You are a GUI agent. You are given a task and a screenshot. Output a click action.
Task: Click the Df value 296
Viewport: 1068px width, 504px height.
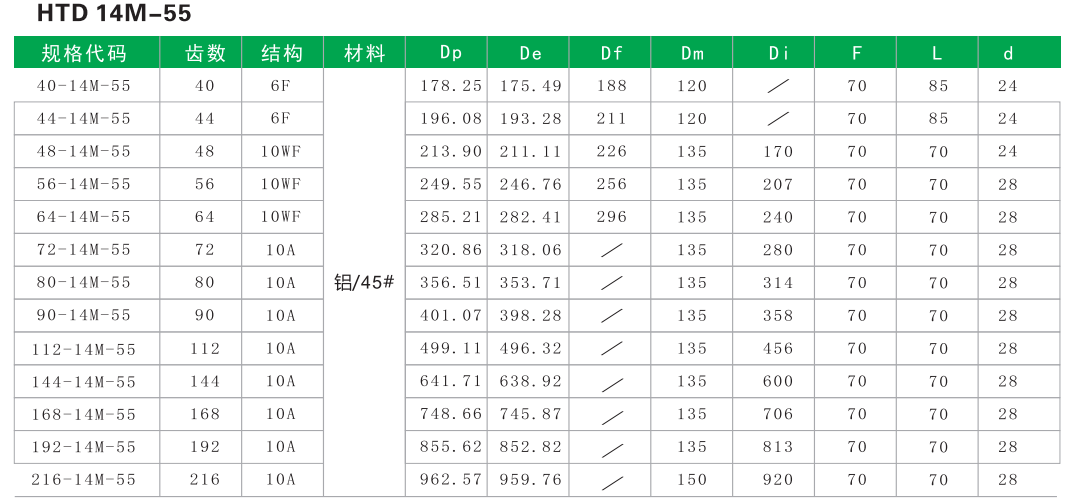tap(611, 217)
